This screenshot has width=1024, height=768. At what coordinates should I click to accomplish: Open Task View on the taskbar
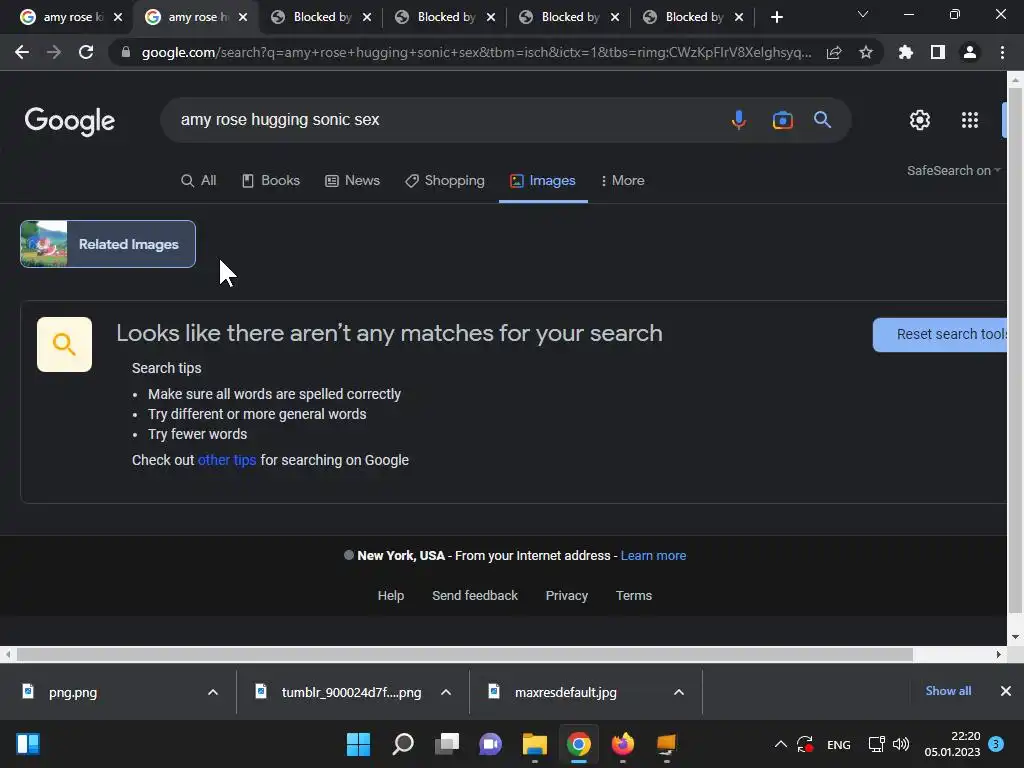point(447,744)
